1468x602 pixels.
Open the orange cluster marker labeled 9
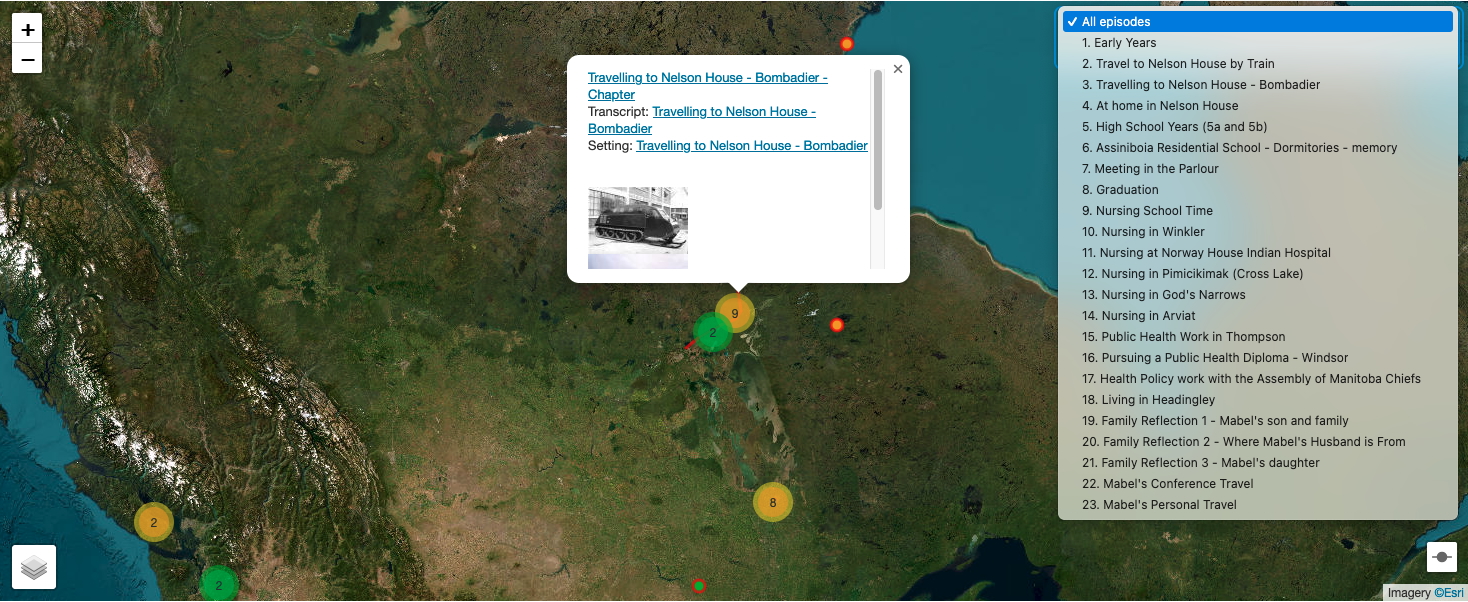click(x=735, y=313)
